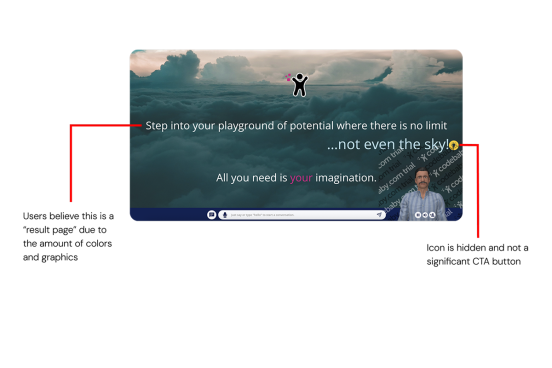The height and width of the screenshot is (368, 552).
Task: Click the annotation "Icon is hidden and not a significant CTA button"
Action: pos(477,255)
